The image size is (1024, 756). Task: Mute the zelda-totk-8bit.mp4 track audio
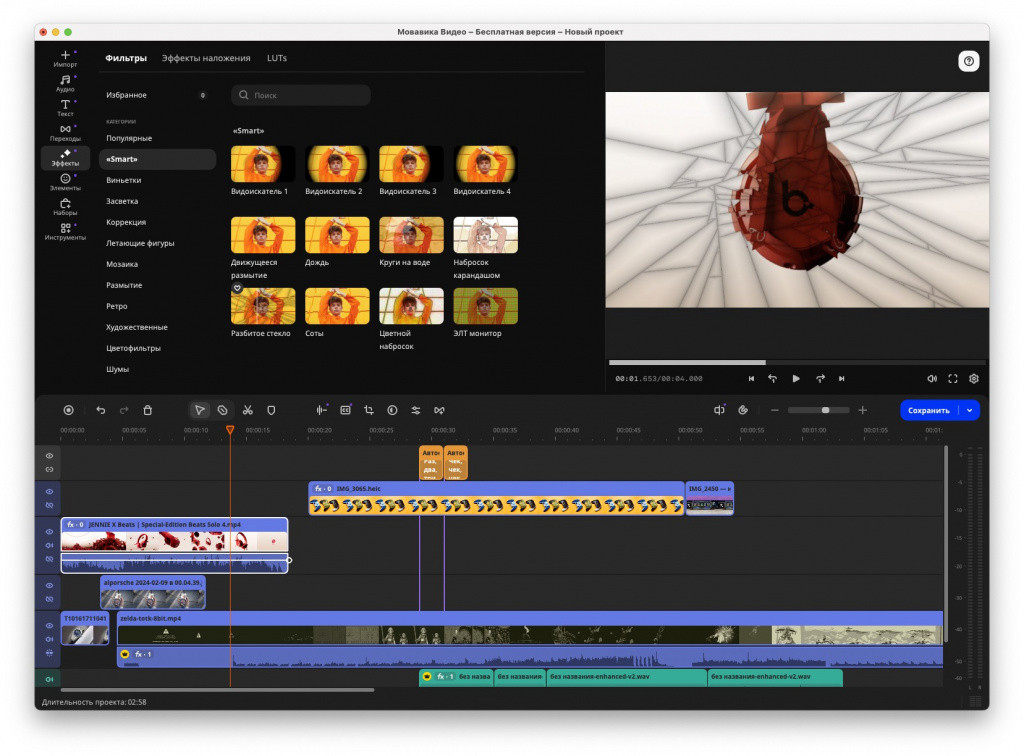click(x=49, y=639)
